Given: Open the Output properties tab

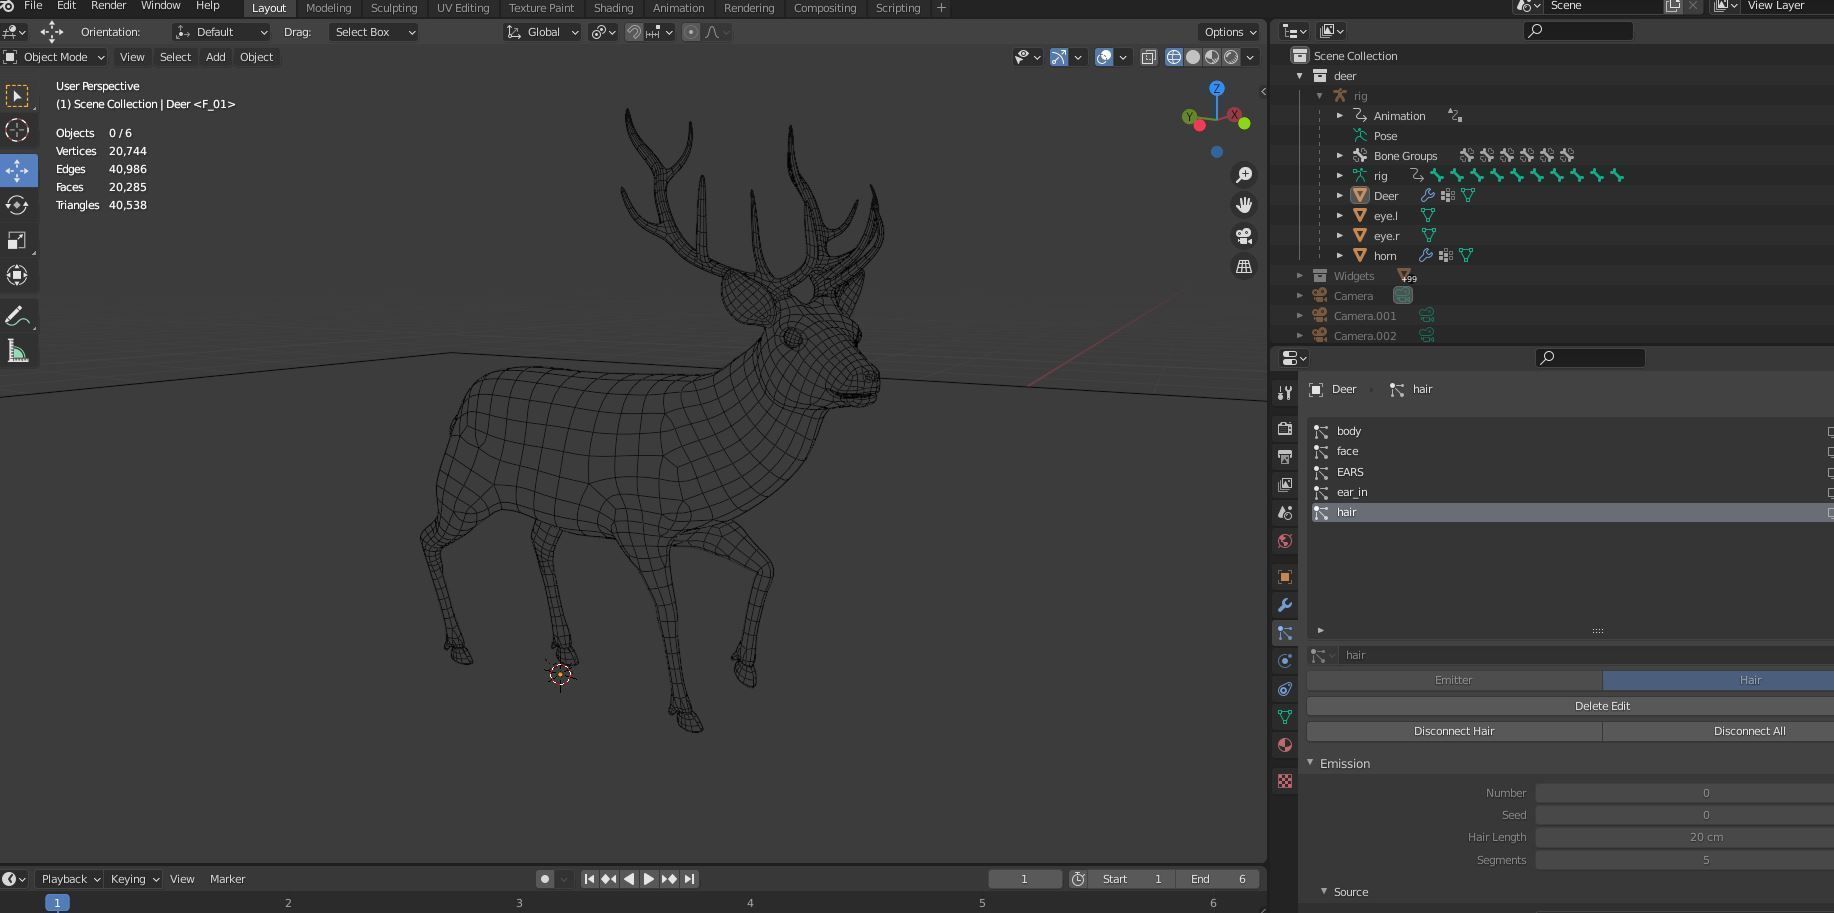Looking at the screenshot, I should (x=1285, y=457).
